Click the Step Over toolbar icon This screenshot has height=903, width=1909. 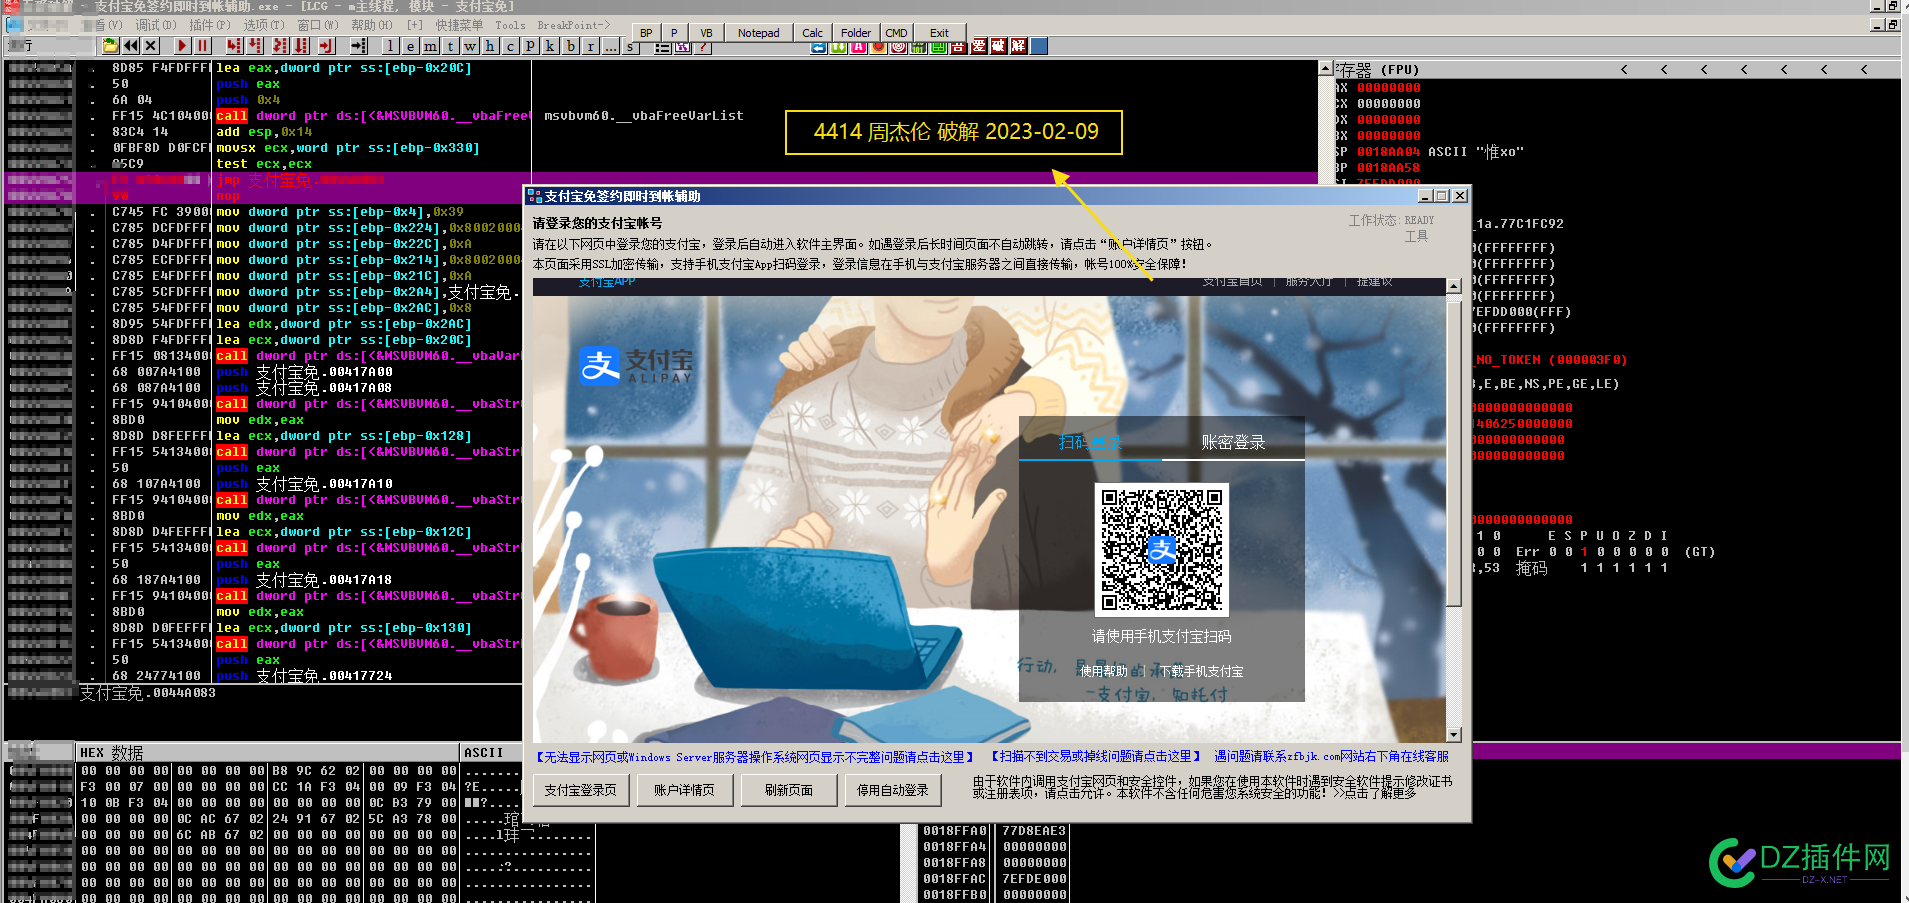pyautogui.click(x=255, y=46)
